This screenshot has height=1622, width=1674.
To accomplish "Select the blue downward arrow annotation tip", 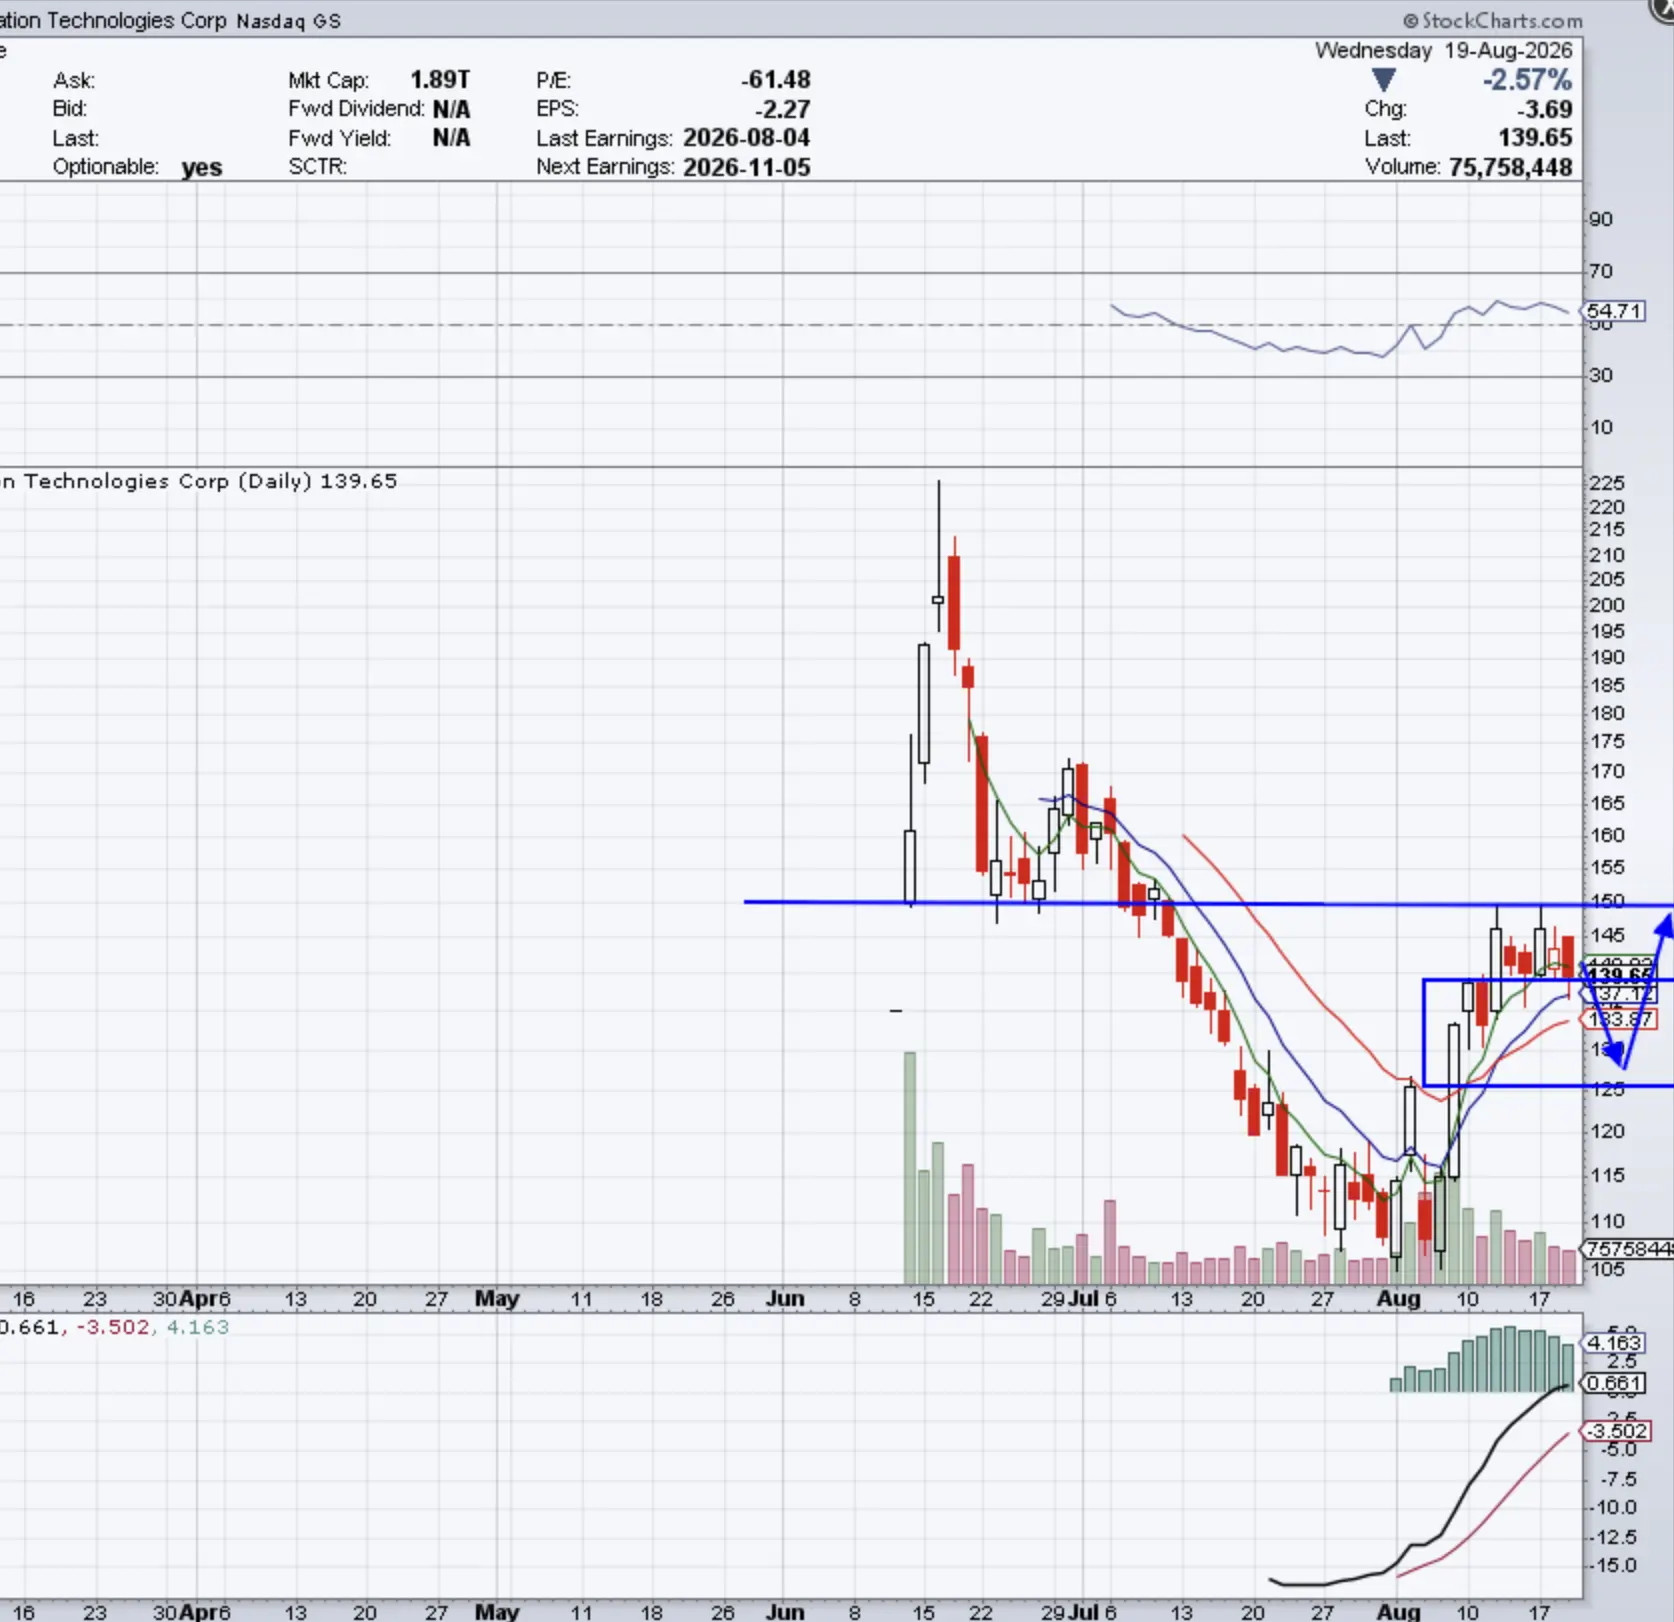I will 1620,1057.
